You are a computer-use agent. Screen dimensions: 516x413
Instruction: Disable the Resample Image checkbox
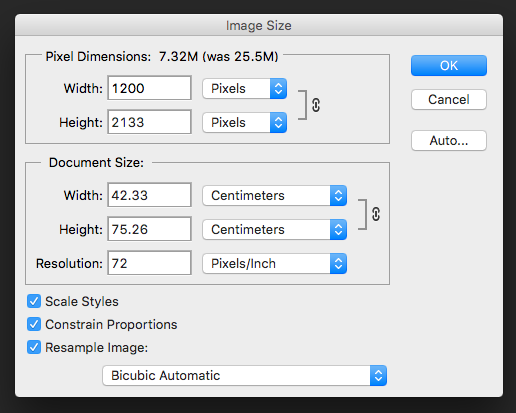[x=34, y=347]
